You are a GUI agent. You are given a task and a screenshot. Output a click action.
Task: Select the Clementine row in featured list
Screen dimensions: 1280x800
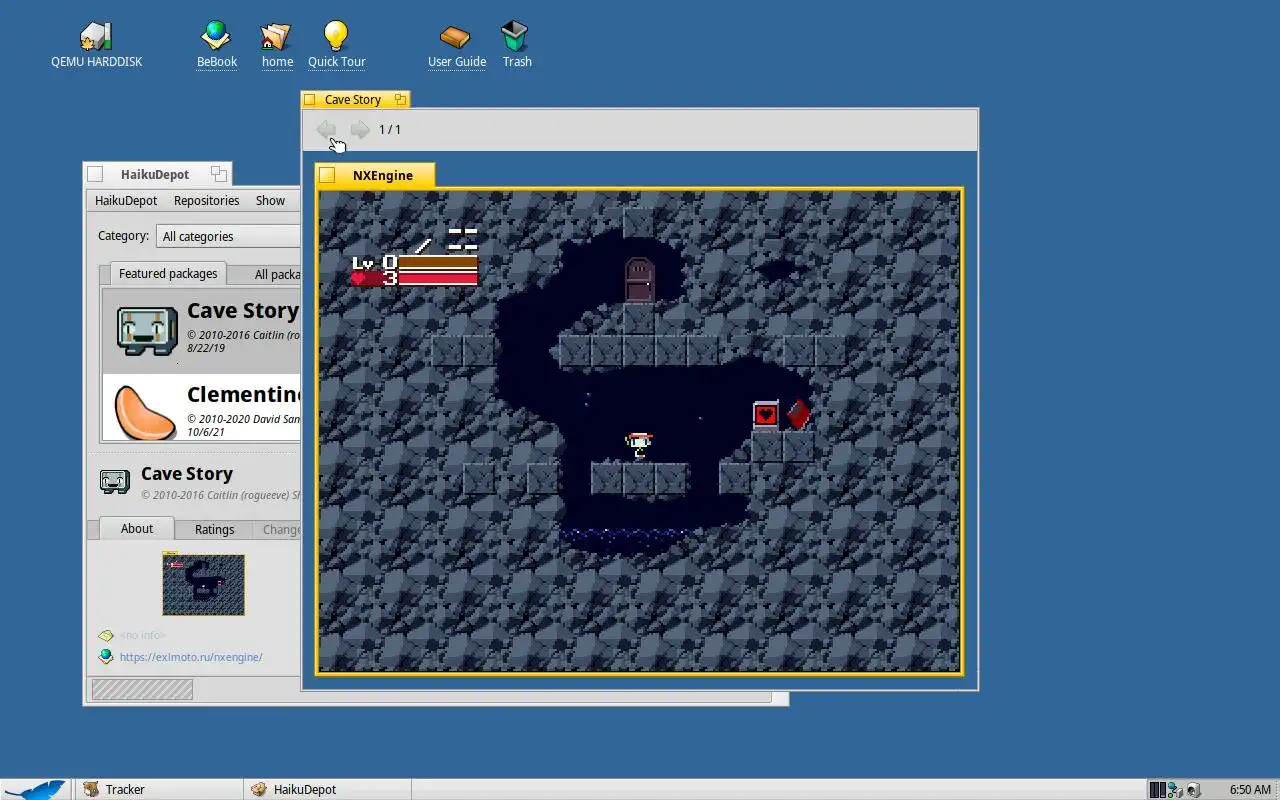(201, 408)
